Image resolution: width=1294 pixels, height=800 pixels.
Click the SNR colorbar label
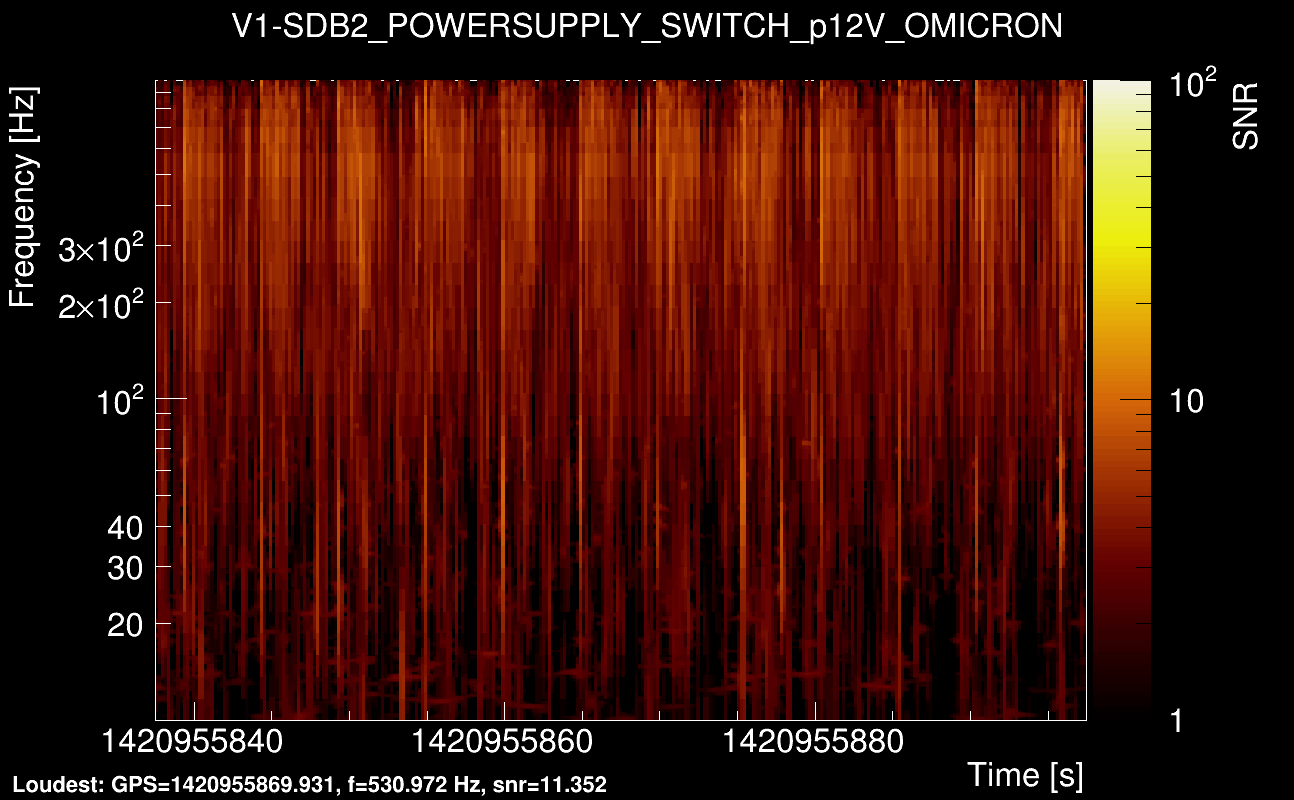pyautogui.click(x=1245, y=117)
